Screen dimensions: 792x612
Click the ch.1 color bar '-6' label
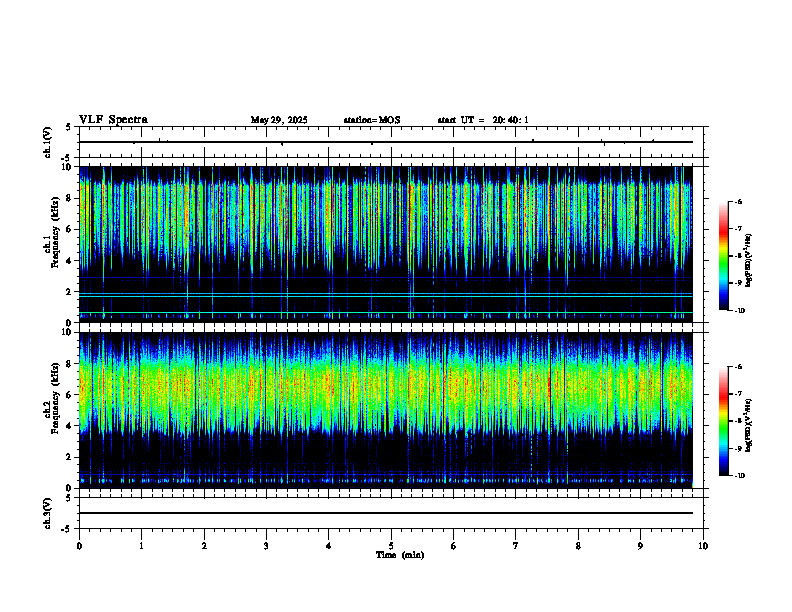tap(738, 201)
